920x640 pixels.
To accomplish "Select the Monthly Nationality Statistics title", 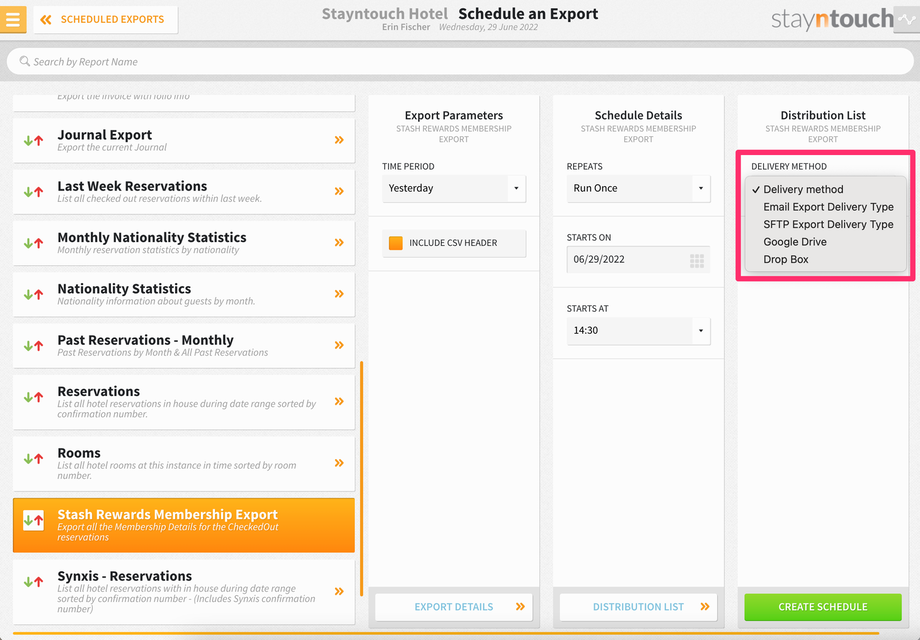I will click(x=152, y=238).
